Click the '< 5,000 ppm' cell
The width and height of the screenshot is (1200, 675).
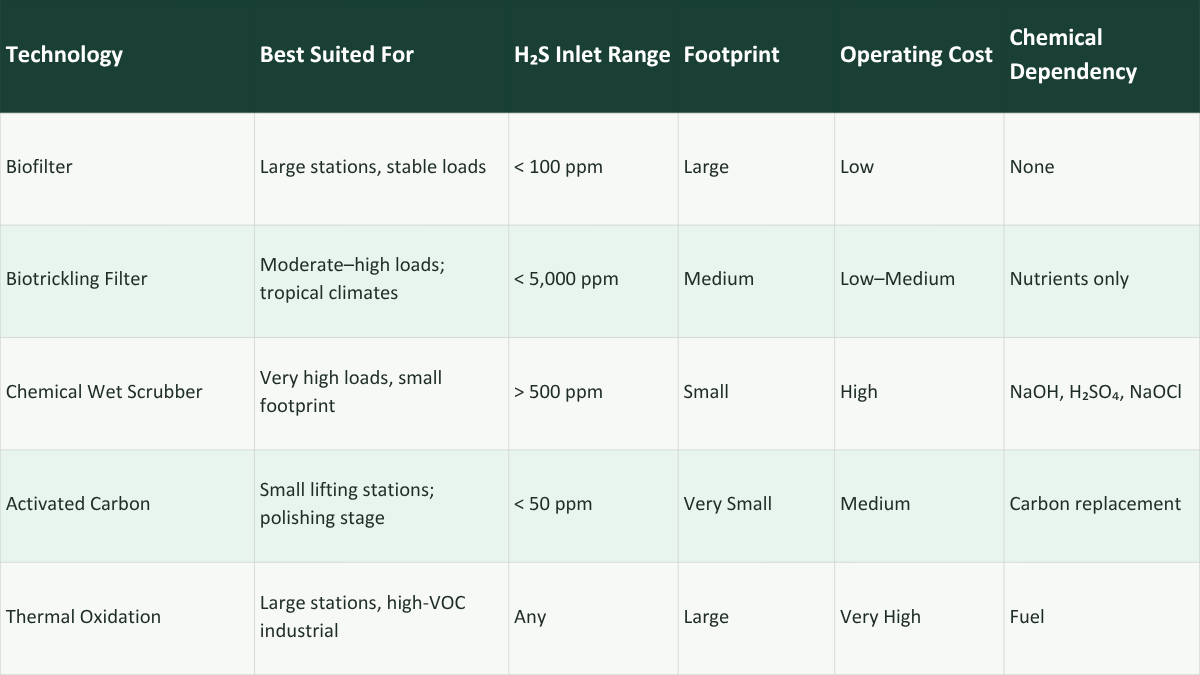(x=566, y=279)
